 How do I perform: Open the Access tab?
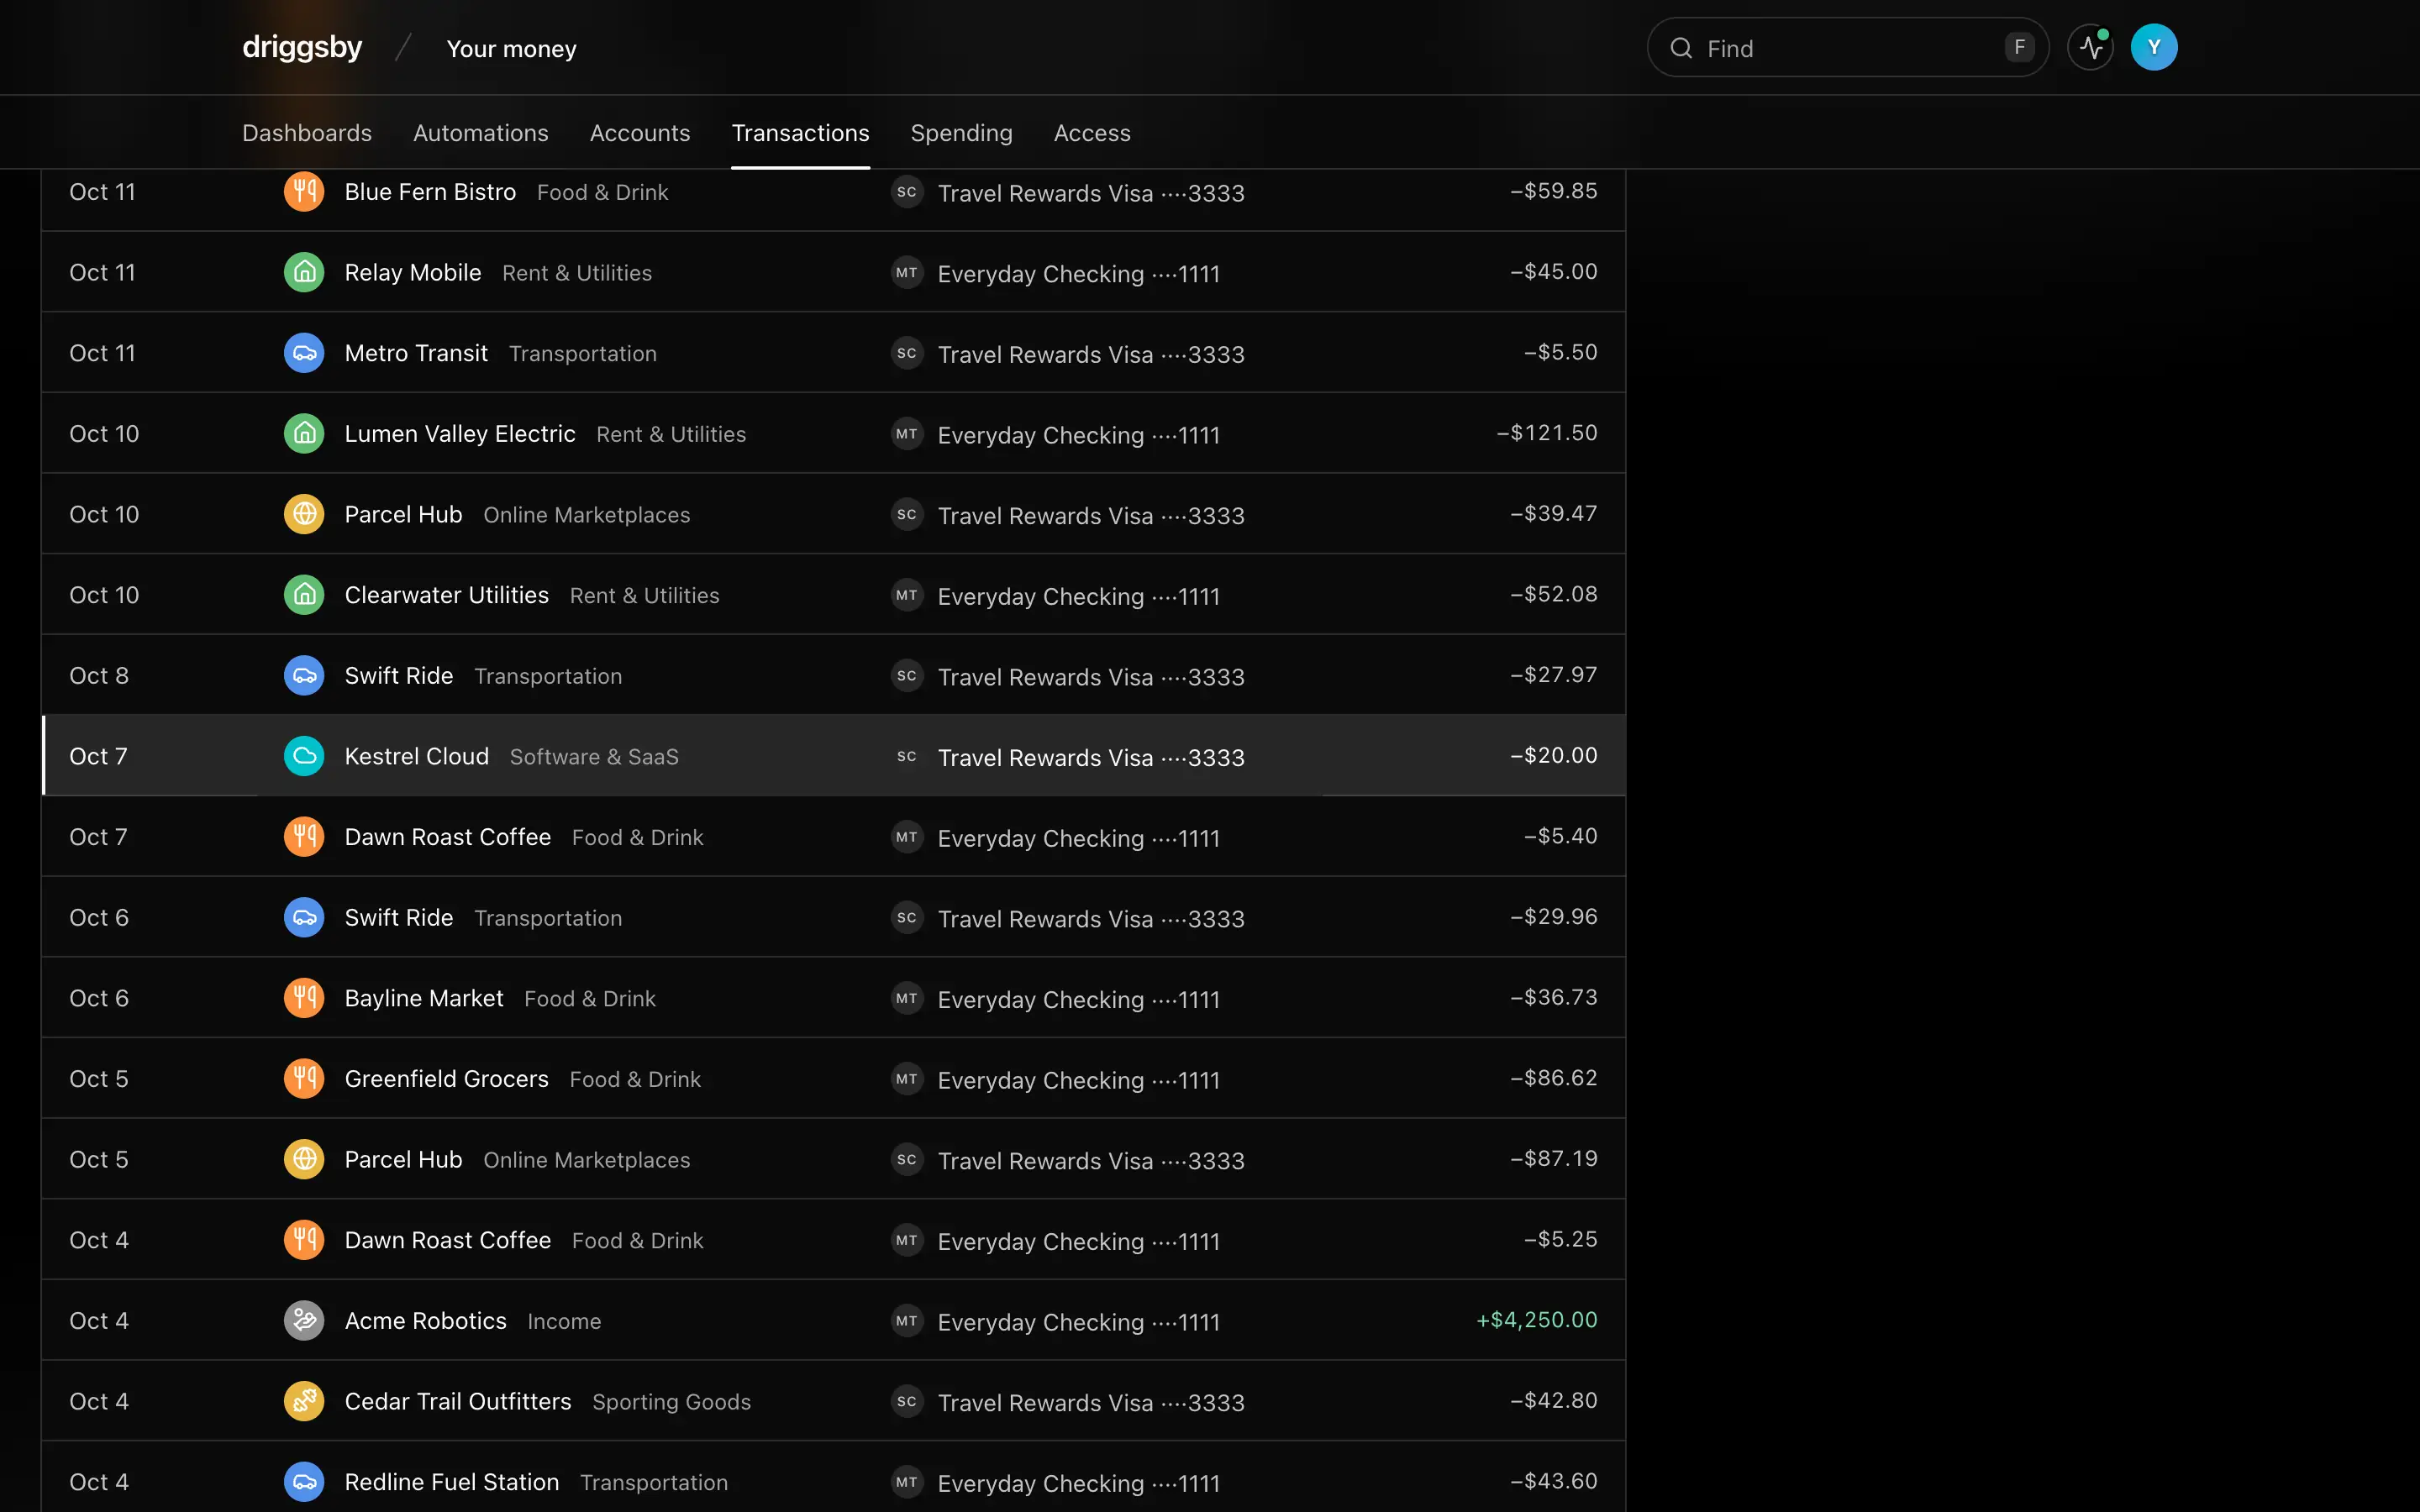pyautogui.click(x=1092, y=133)
